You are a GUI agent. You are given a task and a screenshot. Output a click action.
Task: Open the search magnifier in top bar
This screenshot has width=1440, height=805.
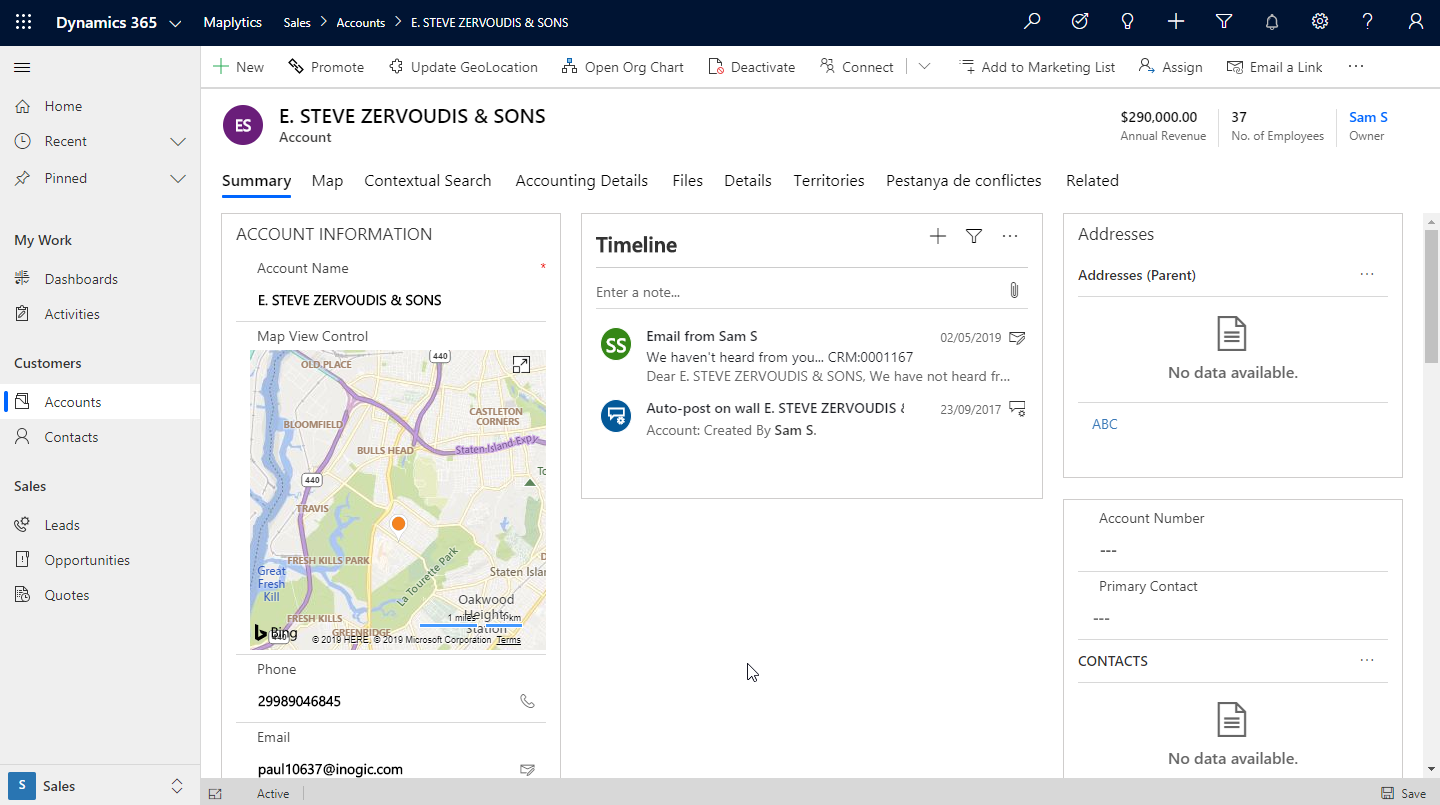[1032, 22]
